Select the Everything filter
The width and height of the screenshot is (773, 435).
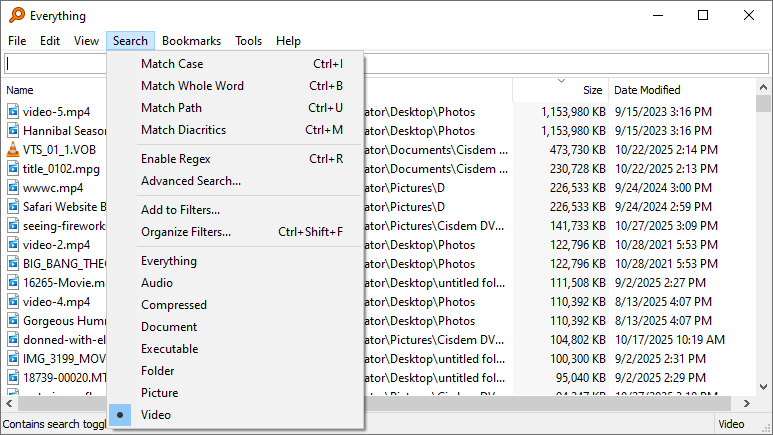click(x=236, y=261)
